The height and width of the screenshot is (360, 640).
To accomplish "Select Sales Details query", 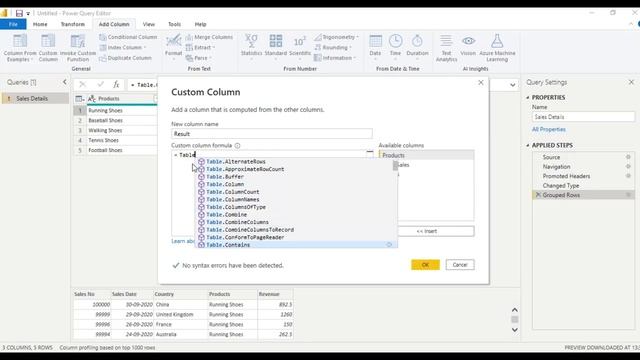I will coord(35,98).
